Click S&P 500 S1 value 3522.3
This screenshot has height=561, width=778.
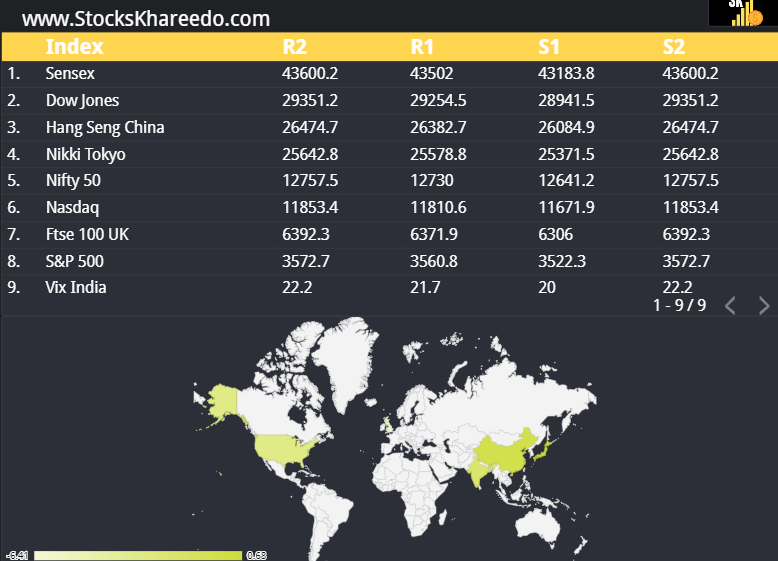(x=562, y=261)
